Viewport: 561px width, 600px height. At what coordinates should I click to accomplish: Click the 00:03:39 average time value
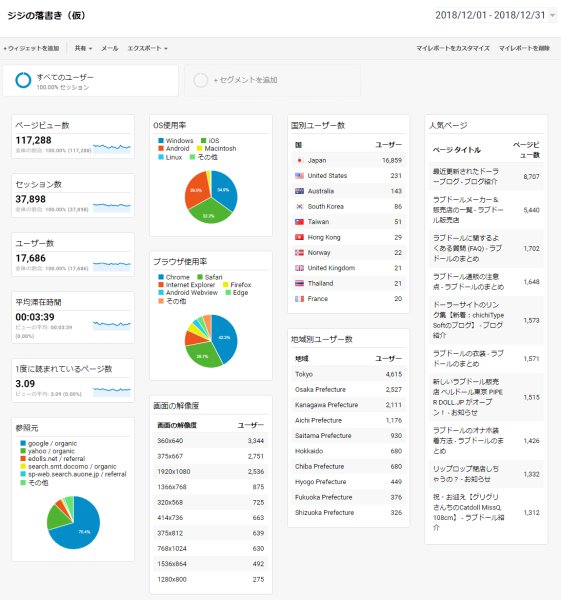pos(35,317)
